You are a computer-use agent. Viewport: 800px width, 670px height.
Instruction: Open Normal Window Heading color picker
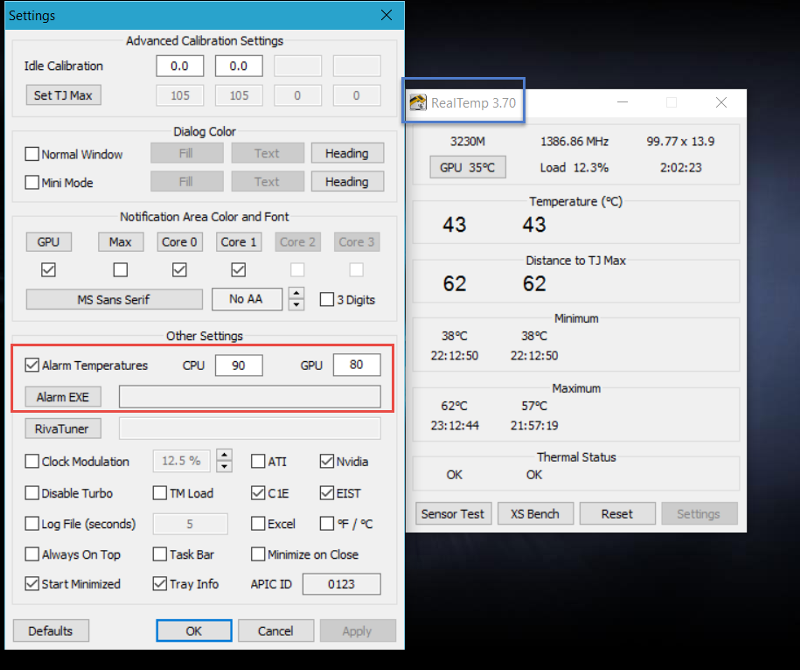pyautogui.click(x=347, y=153)
